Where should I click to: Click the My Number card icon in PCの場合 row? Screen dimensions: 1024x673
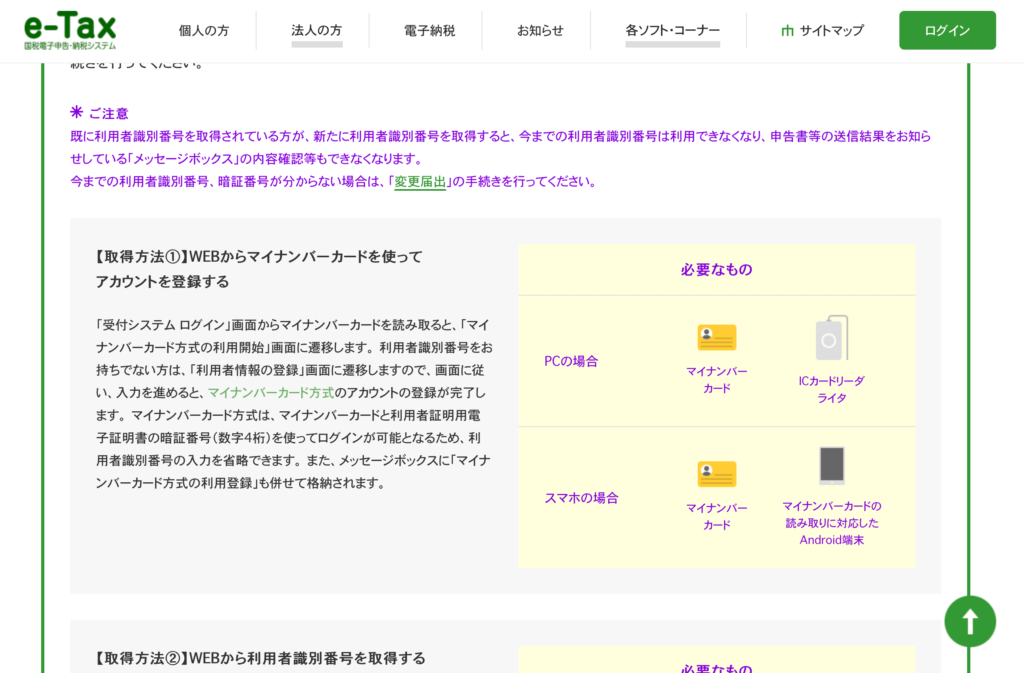point(716,337)
